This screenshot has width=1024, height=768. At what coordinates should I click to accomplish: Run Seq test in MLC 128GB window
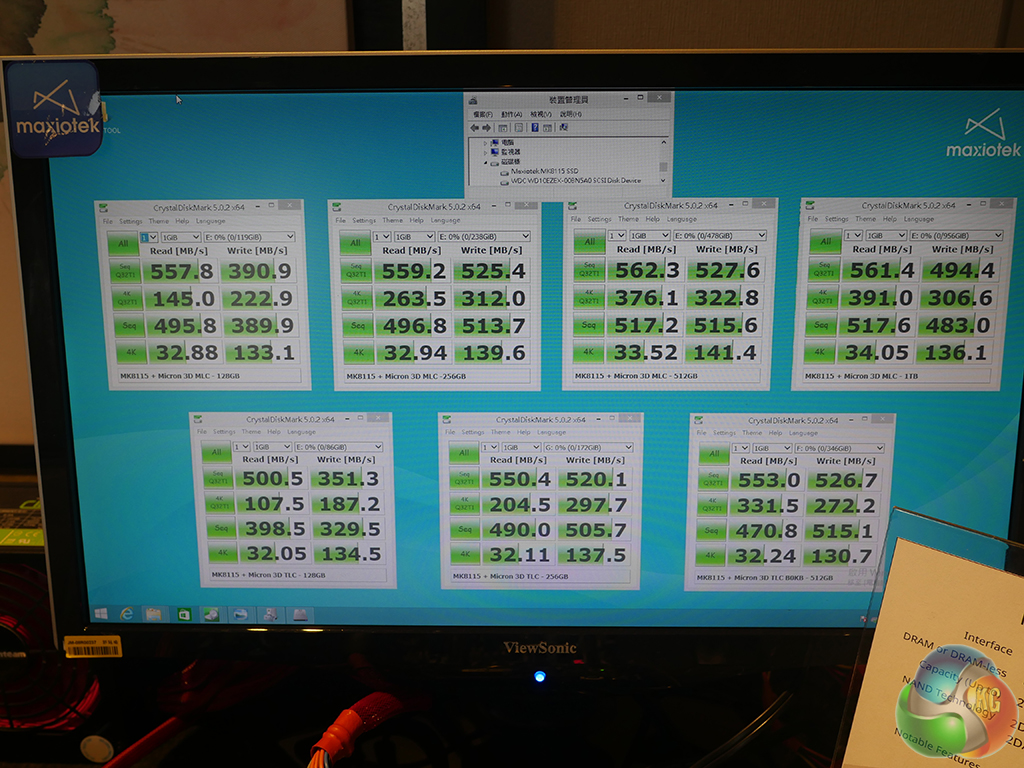tap(129, 326)
